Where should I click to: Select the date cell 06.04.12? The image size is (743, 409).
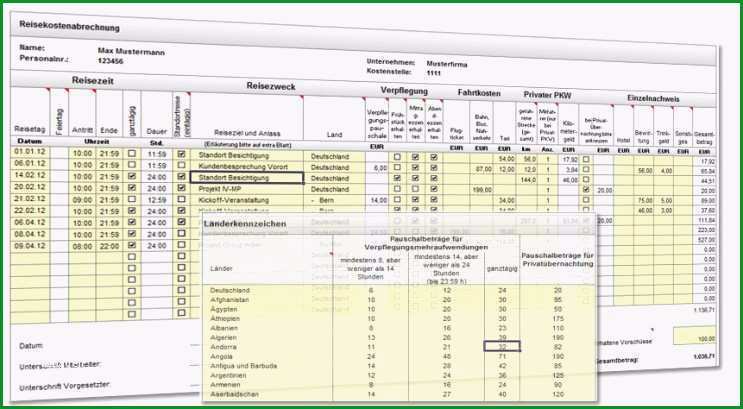[30, 222]
